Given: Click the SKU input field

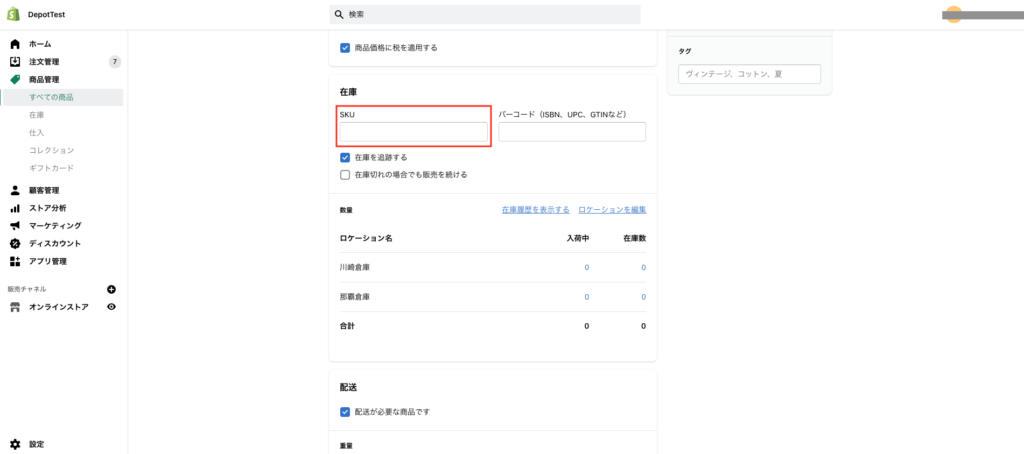Looking at the screenshot, I should coord(414,132).
